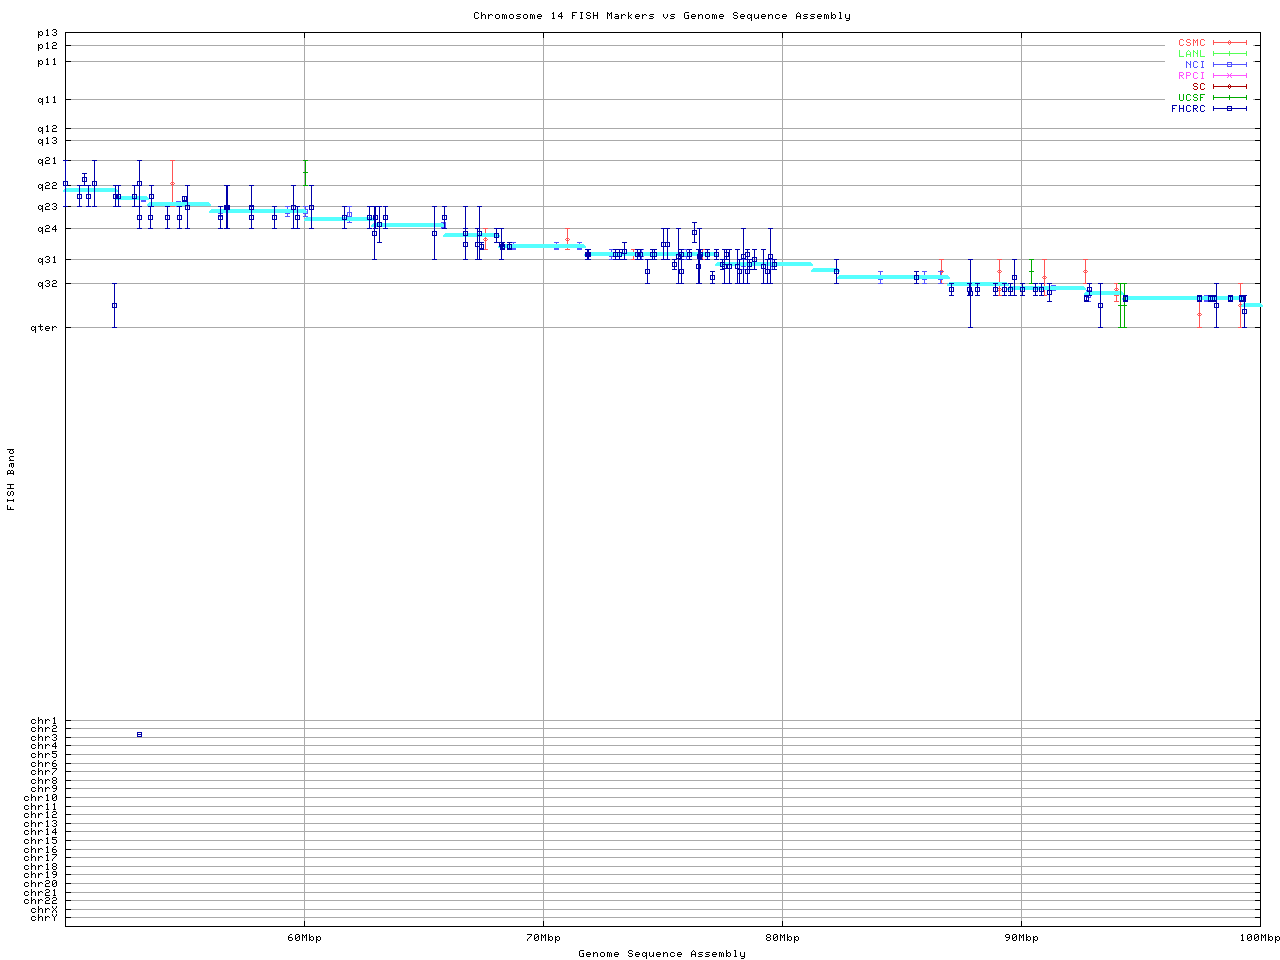Image resolution: width=1280 pixels, height=960 pixels.
Task: Click the blue square marker on chr3 row
Action: pyautogui.click(x=139, y=735)
